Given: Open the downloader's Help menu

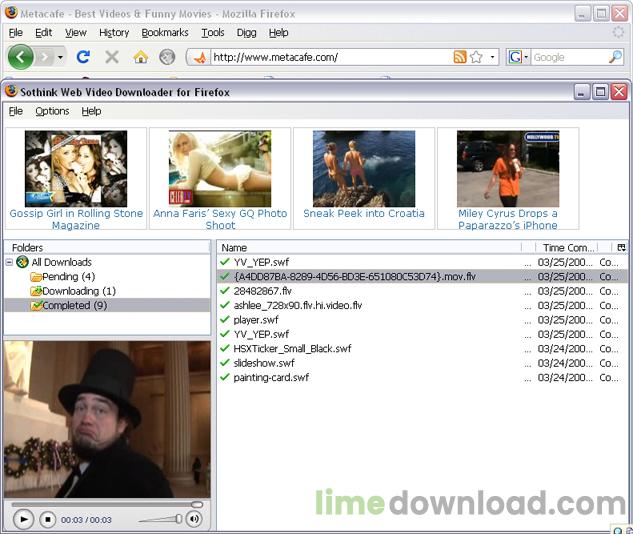Looking at the screenshot, I should click(91, 111).
